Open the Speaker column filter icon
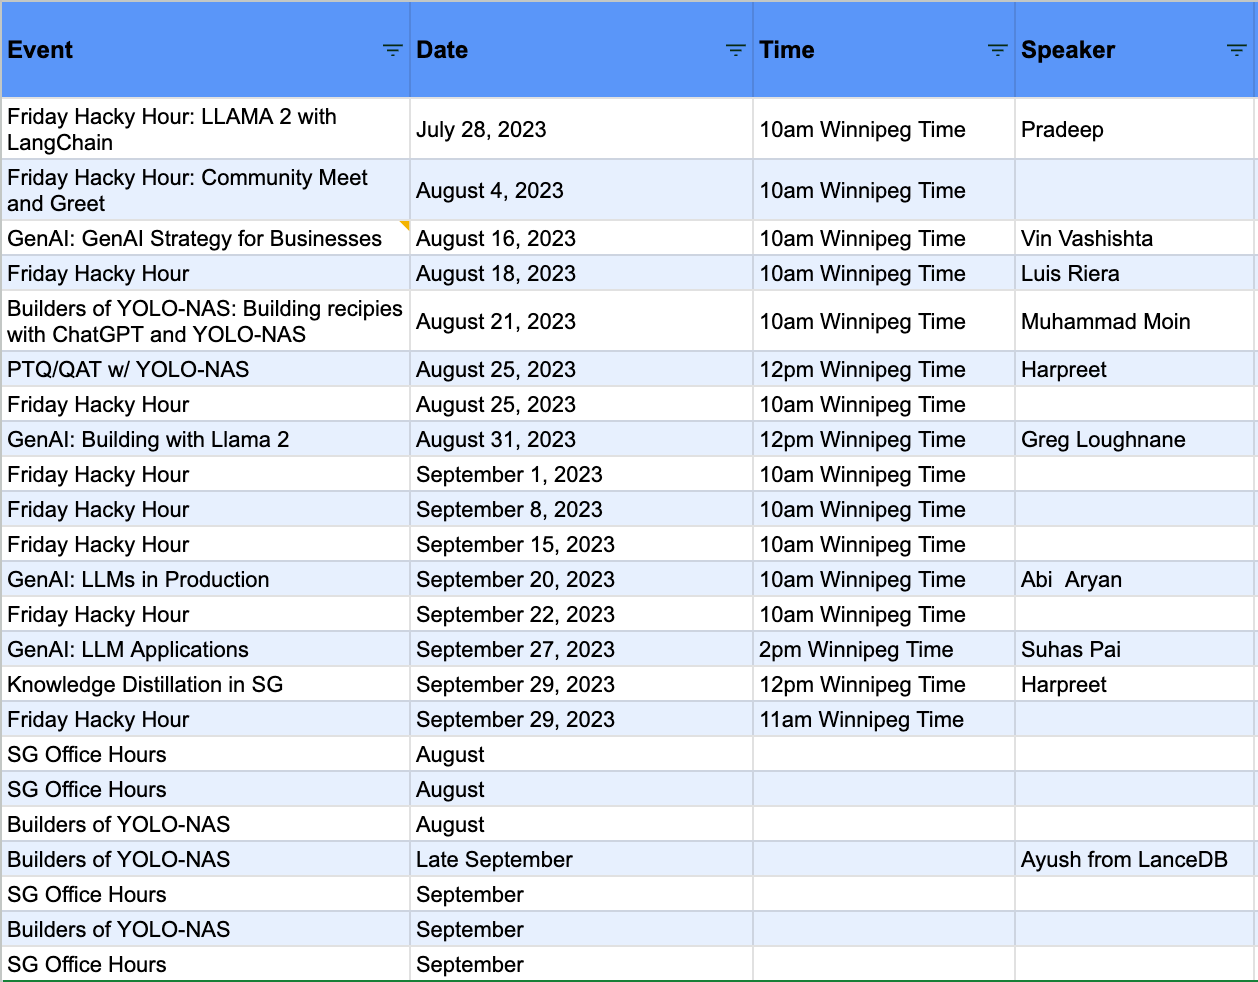The image size is (1258, 982). pos(1237,50)
